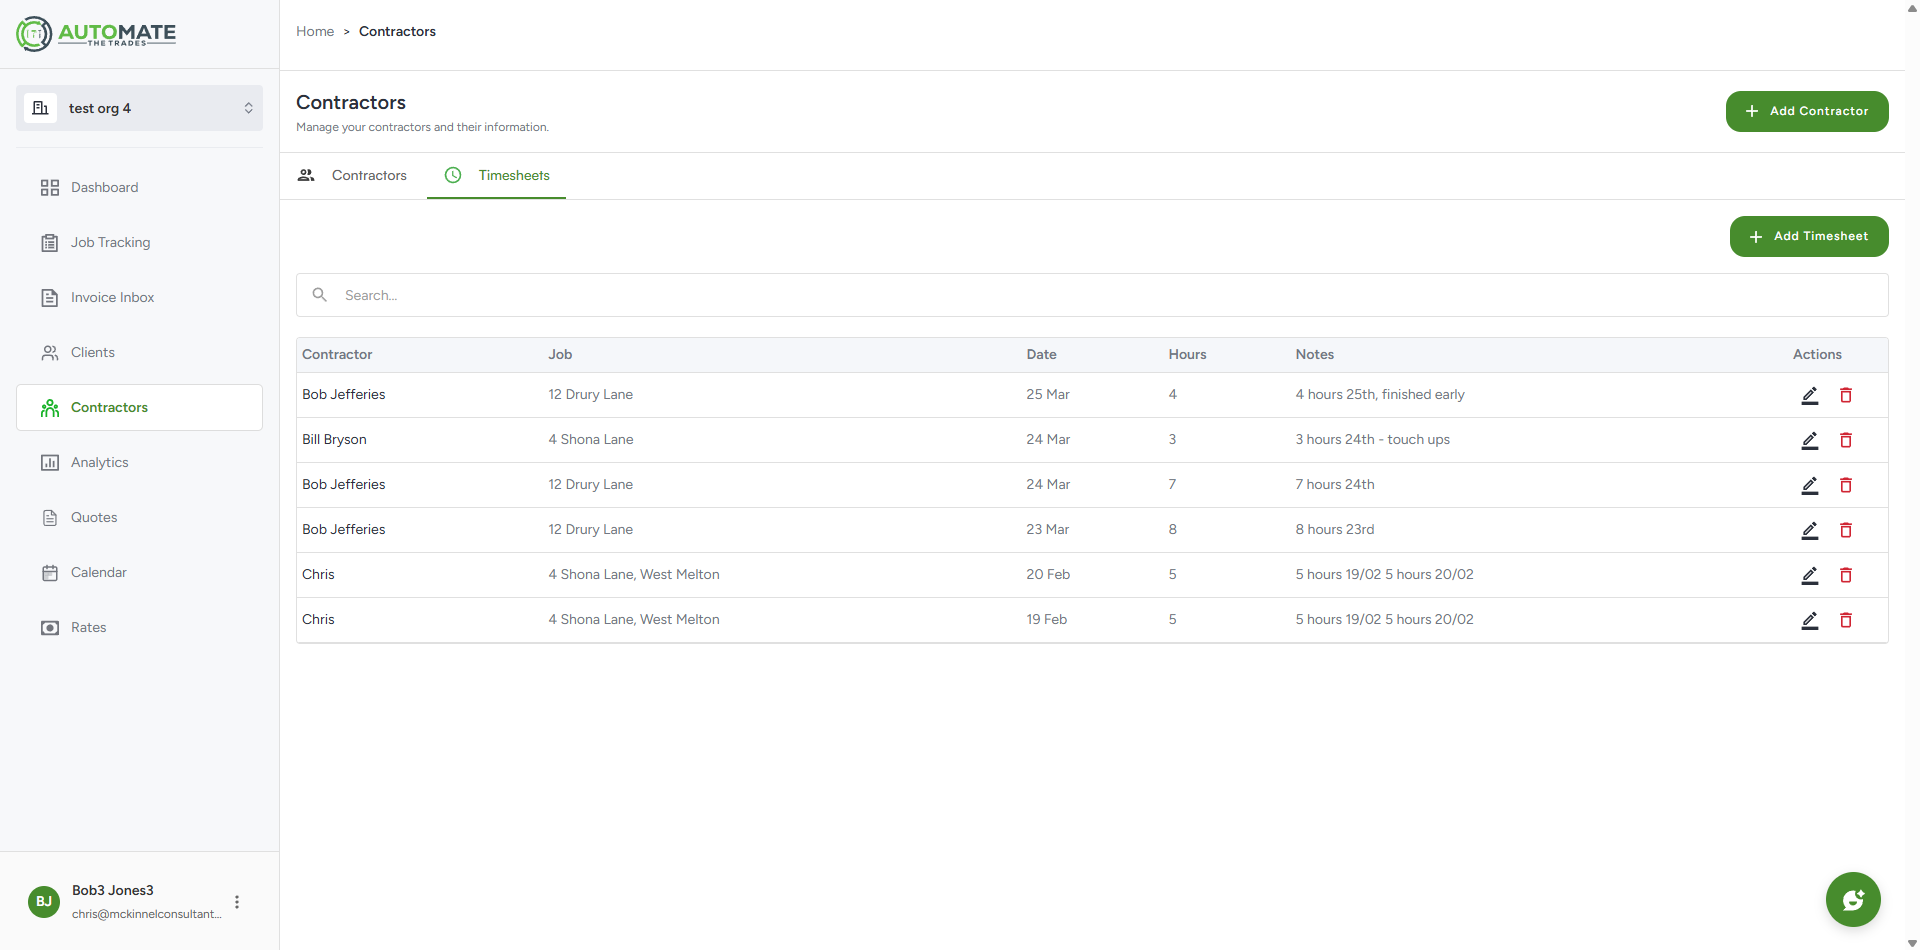Viewport: 1920px width, 950px height.
Task: Click the Calendar icon in sidebar
Action: tap(50, 572)
